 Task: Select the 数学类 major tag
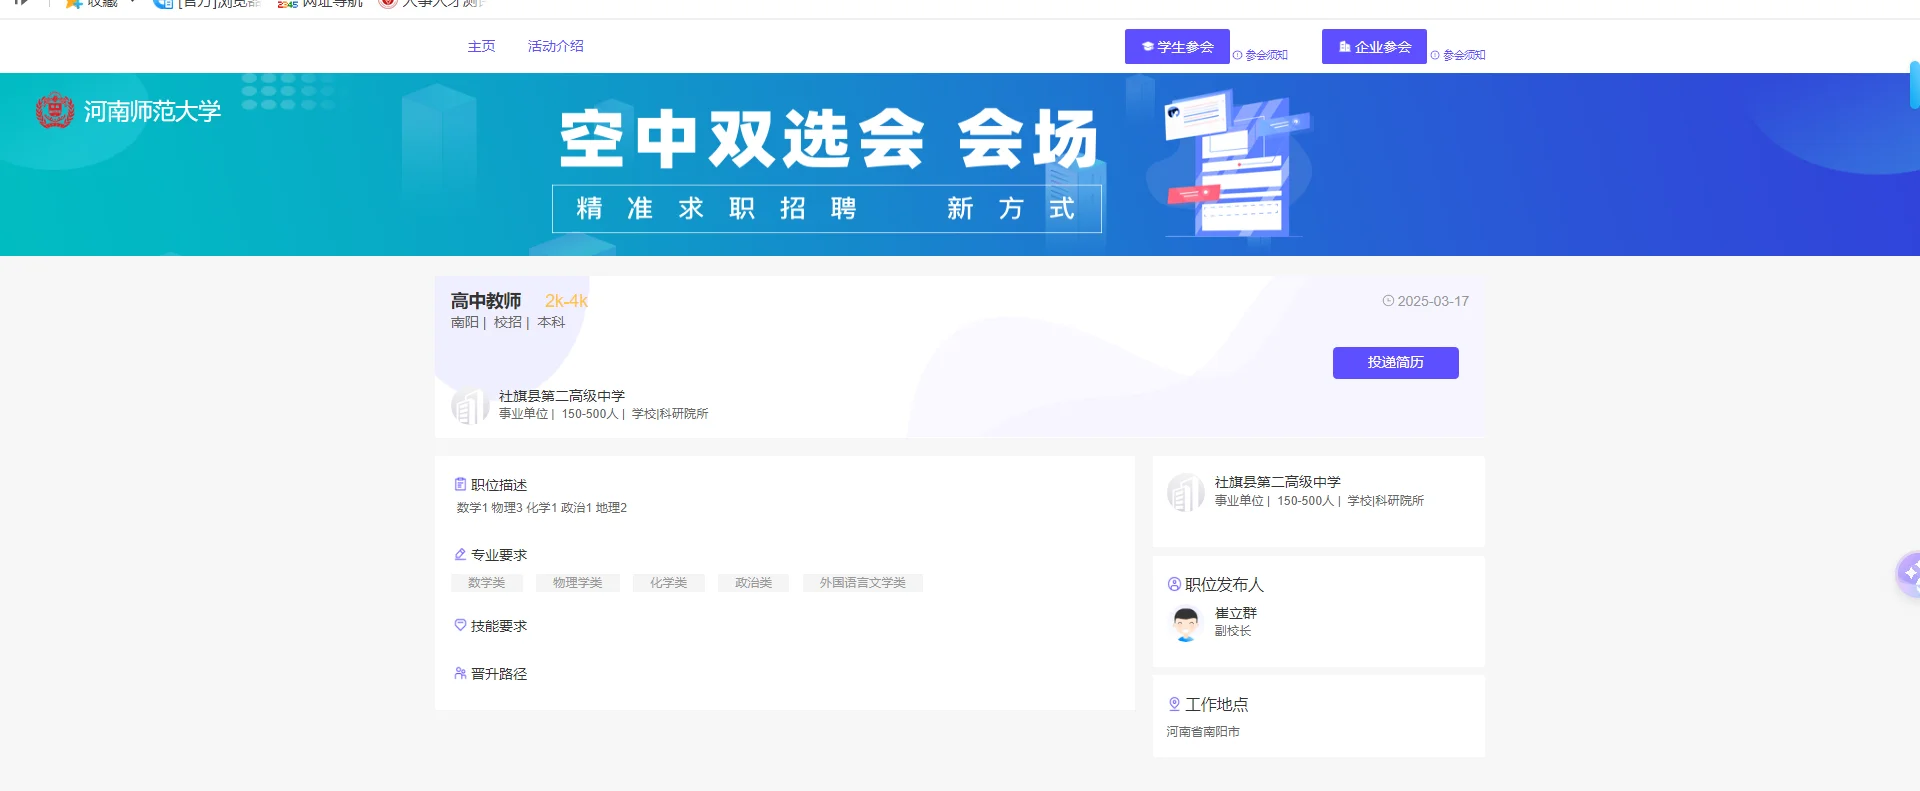(487, 583)
